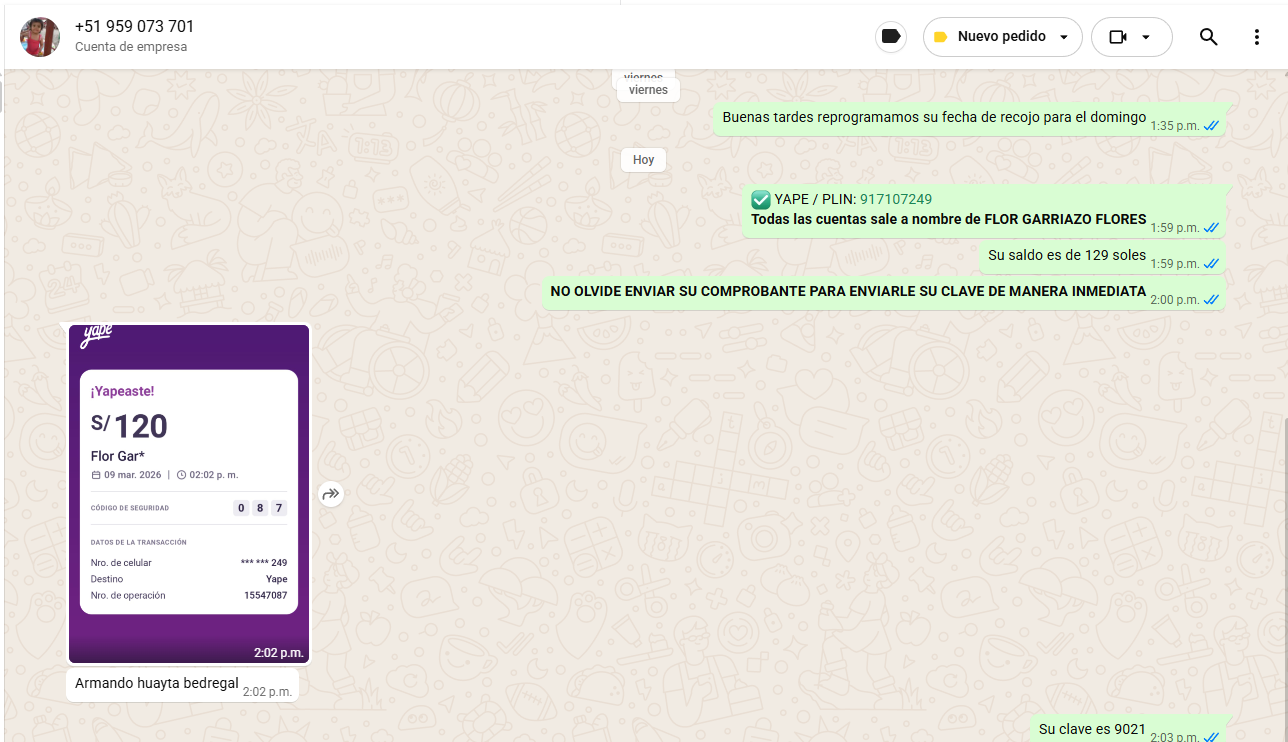Click read ticks on the reprogramamos message

click(1211, 126)
